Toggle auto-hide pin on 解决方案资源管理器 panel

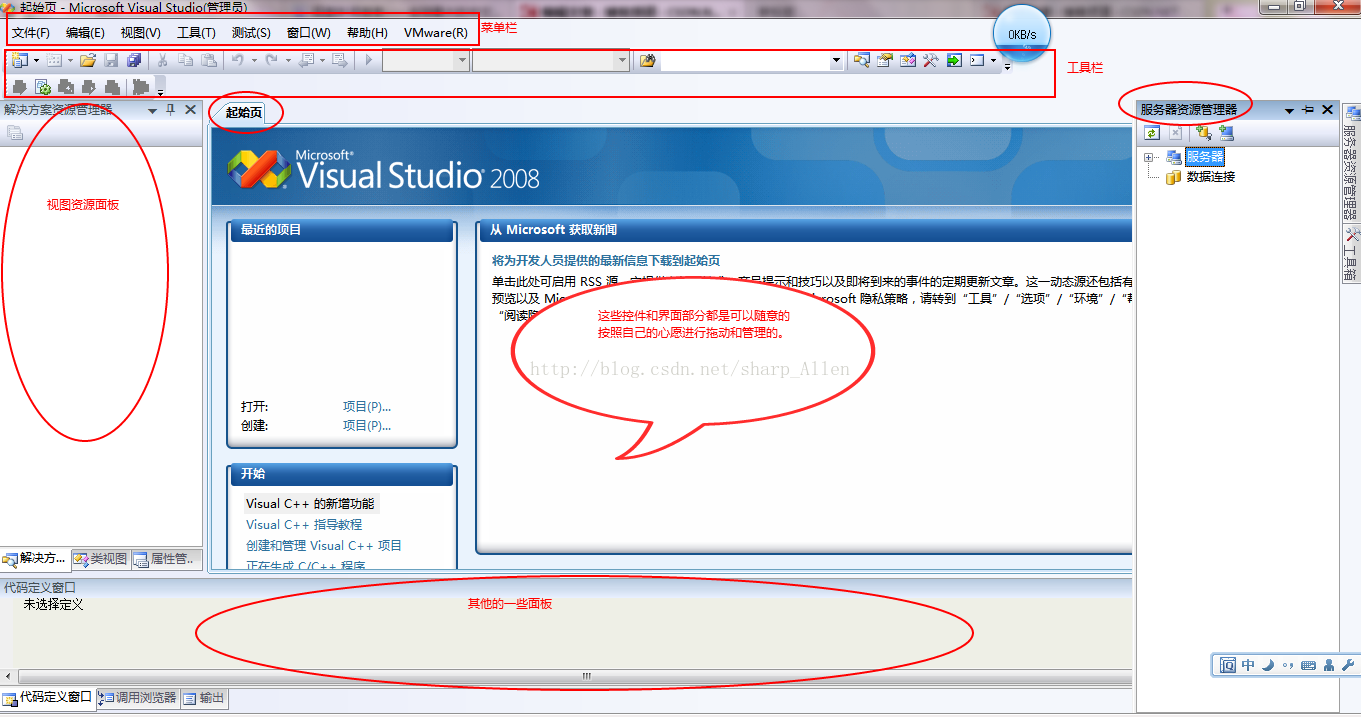171,109
